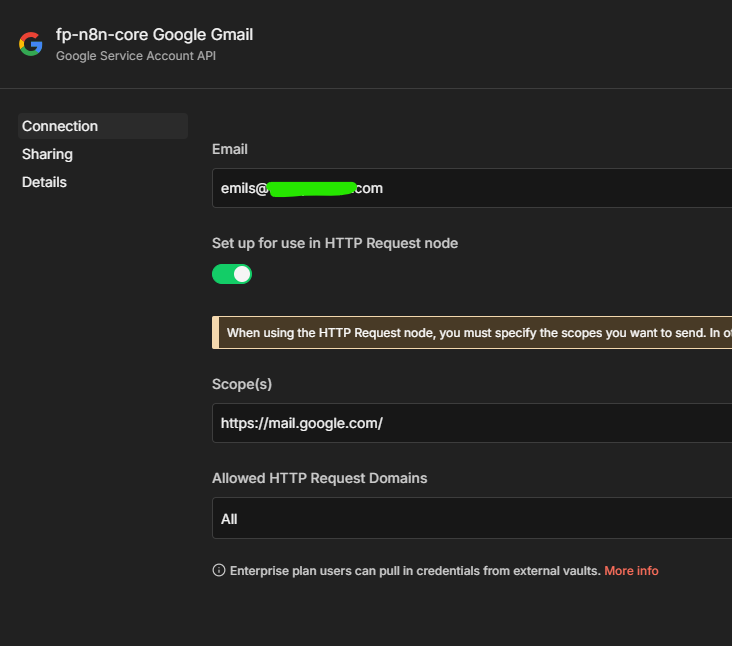Image resolution: width=732 pixels, height=646 pixels.
Task: Click the Email field label
Action: point(230,149)
